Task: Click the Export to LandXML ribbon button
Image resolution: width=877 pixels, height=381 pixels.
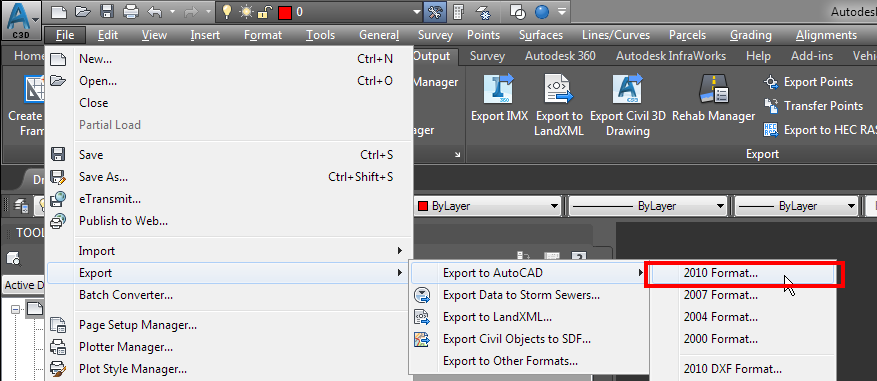Action: (559, 104)
